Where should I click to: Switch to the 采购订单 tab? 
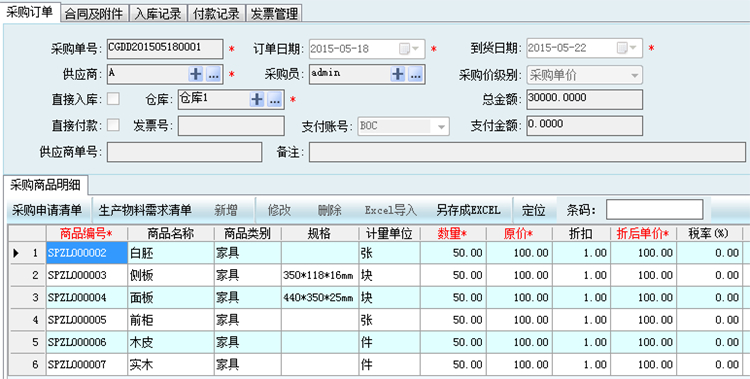(30, 12)
